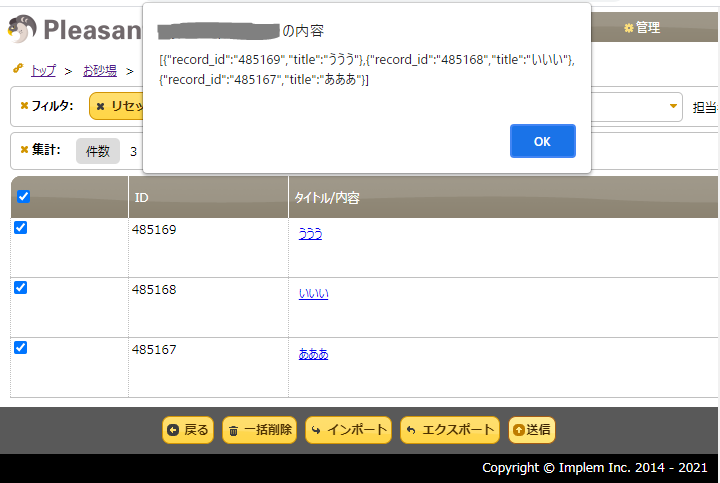Click the 戻る back button
Viewport: 720px width, 483px height.
point(188,430)
